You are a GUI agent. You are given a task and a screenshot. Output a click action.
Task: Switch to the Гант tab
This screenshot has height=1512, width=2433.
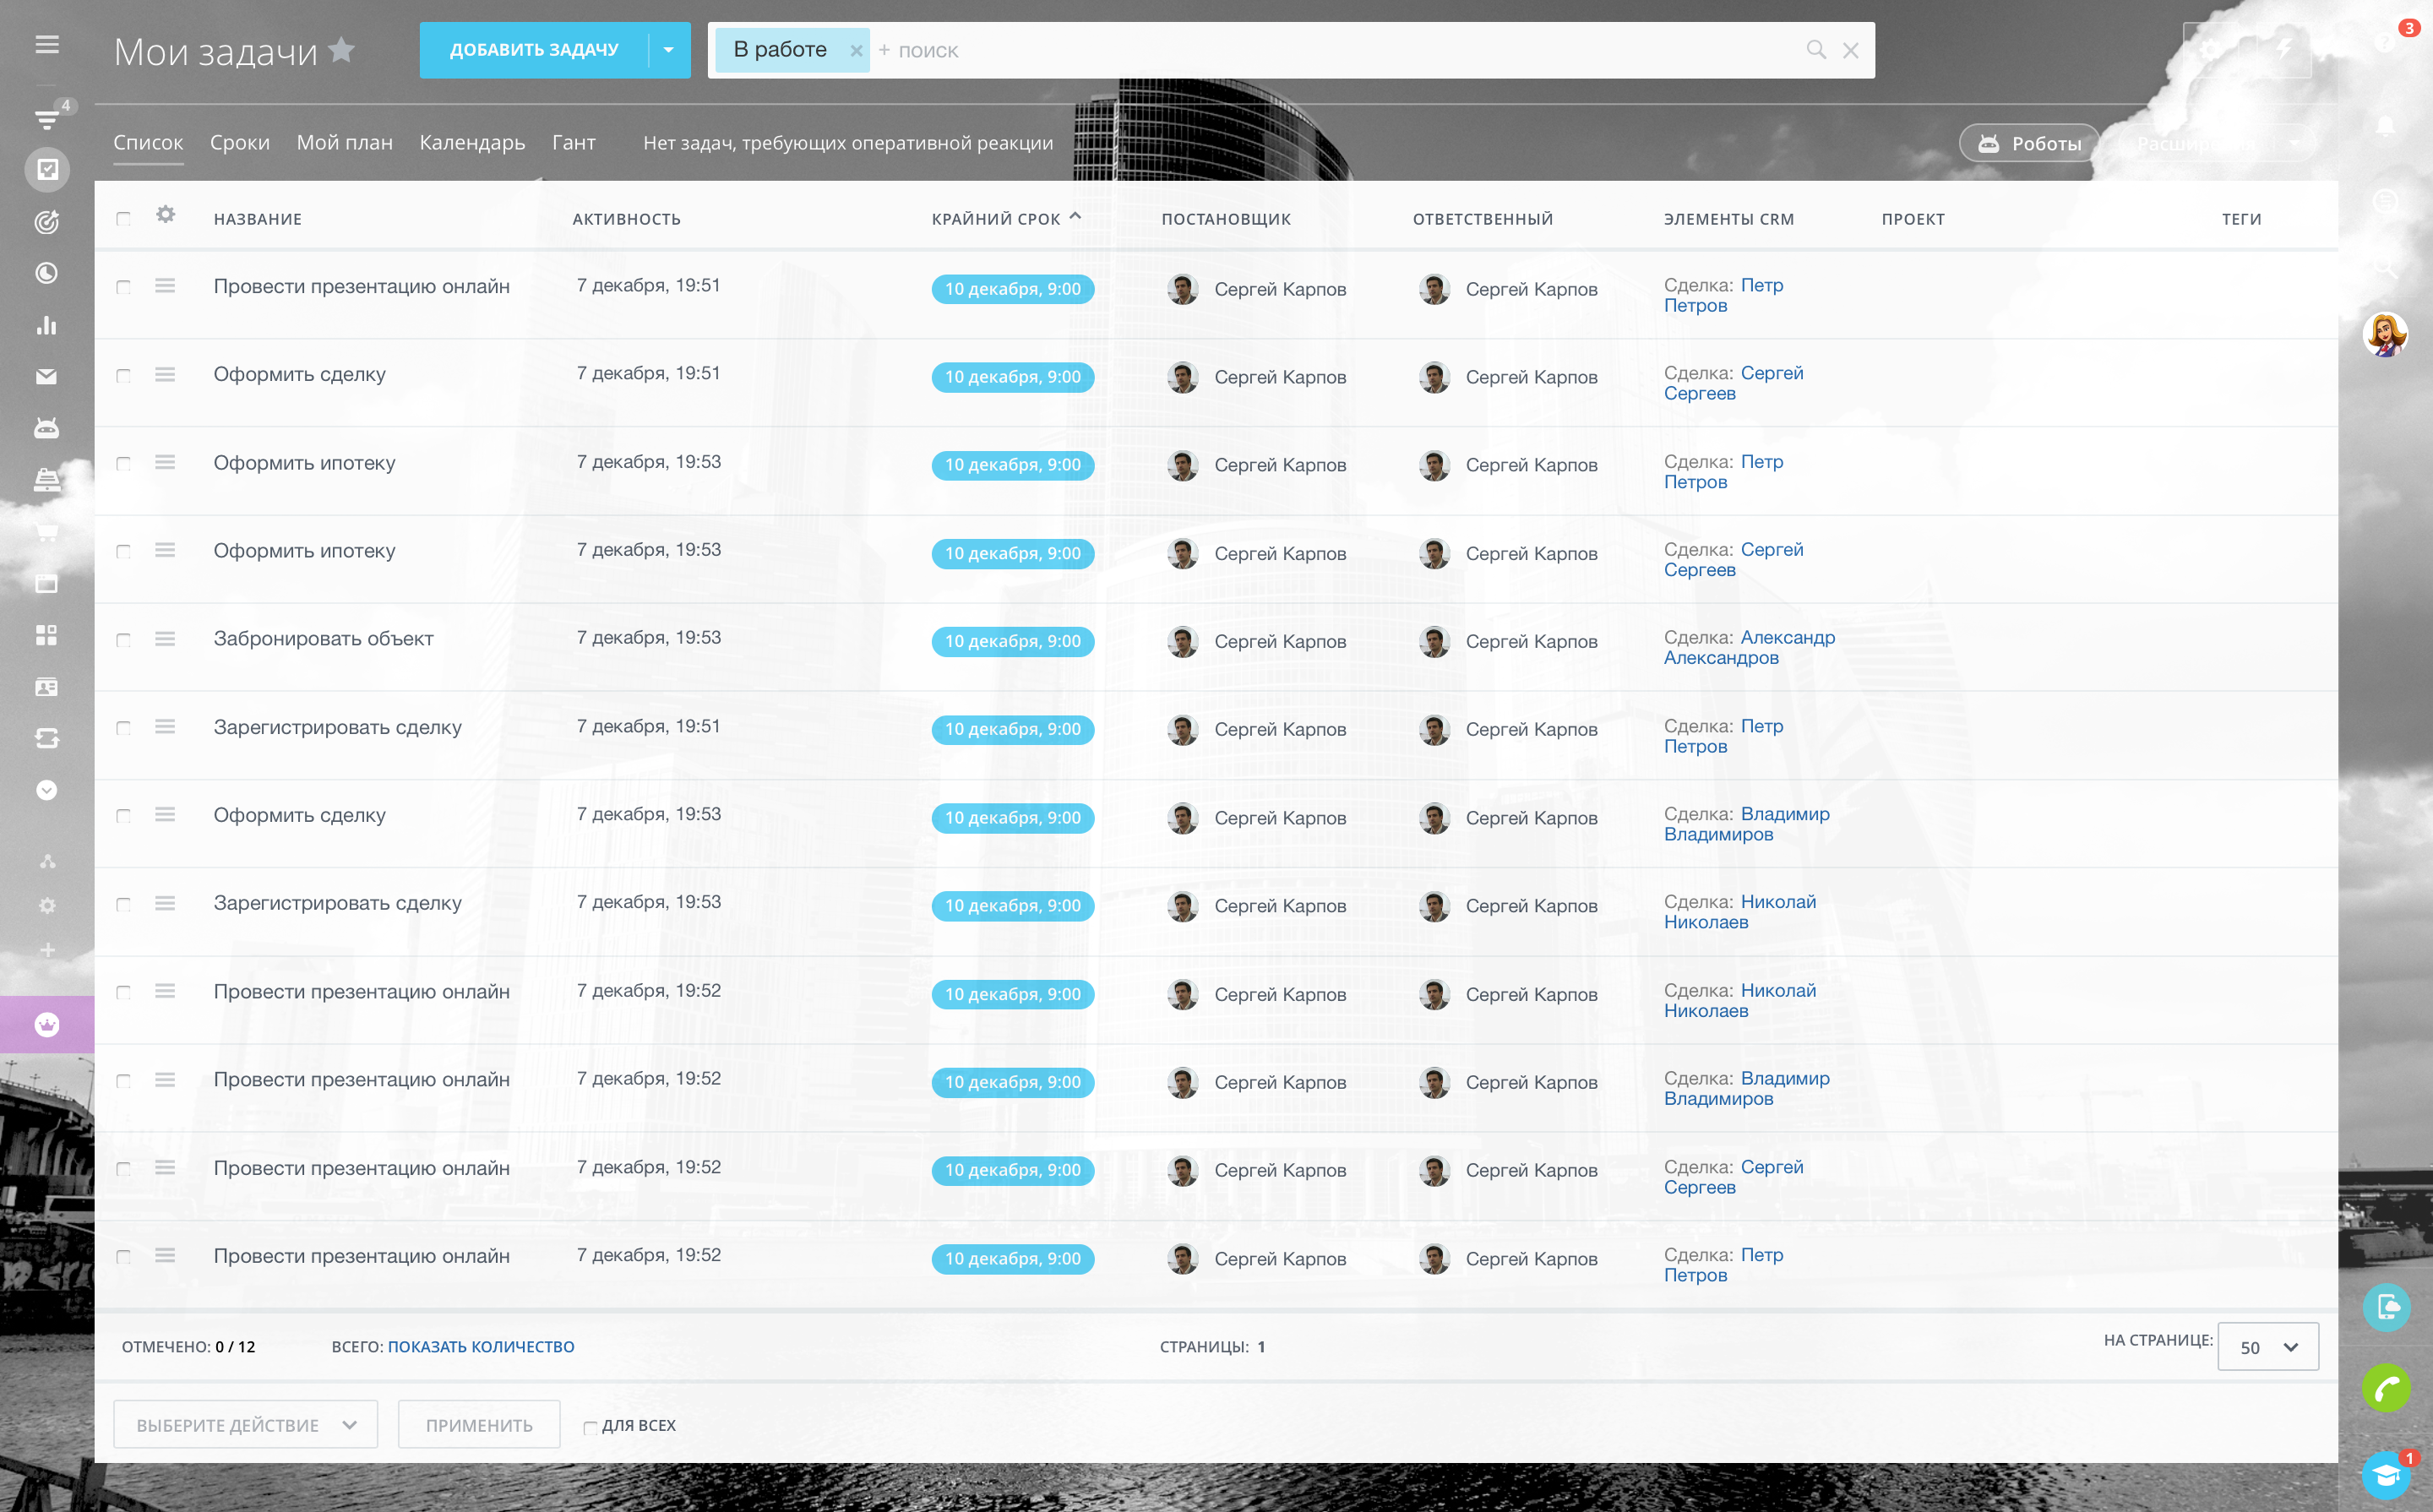click(x=573, y=143)
